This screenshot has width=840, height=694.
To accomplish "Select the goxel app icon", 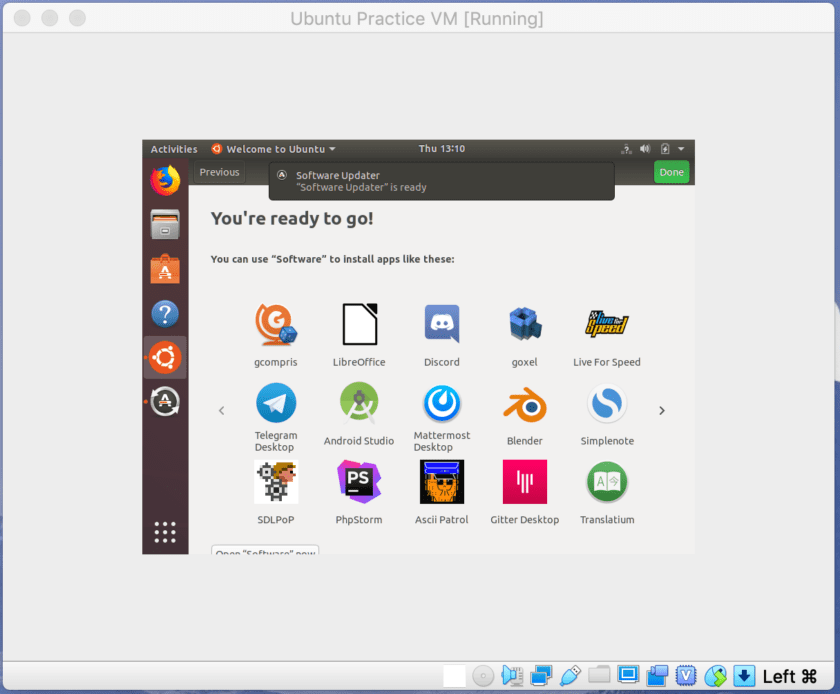I will click(x=525, y=324).
